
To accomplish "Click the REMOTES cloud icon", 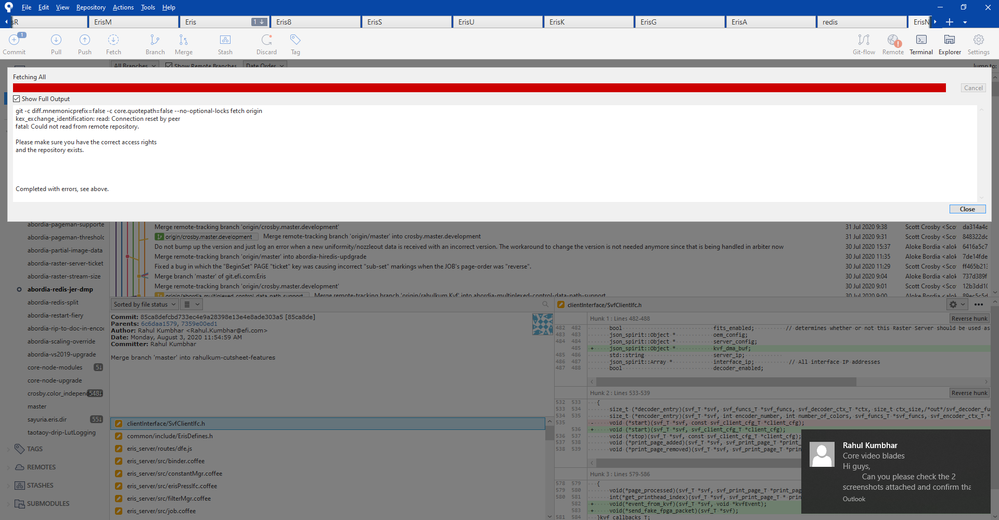I will (19, 467).
